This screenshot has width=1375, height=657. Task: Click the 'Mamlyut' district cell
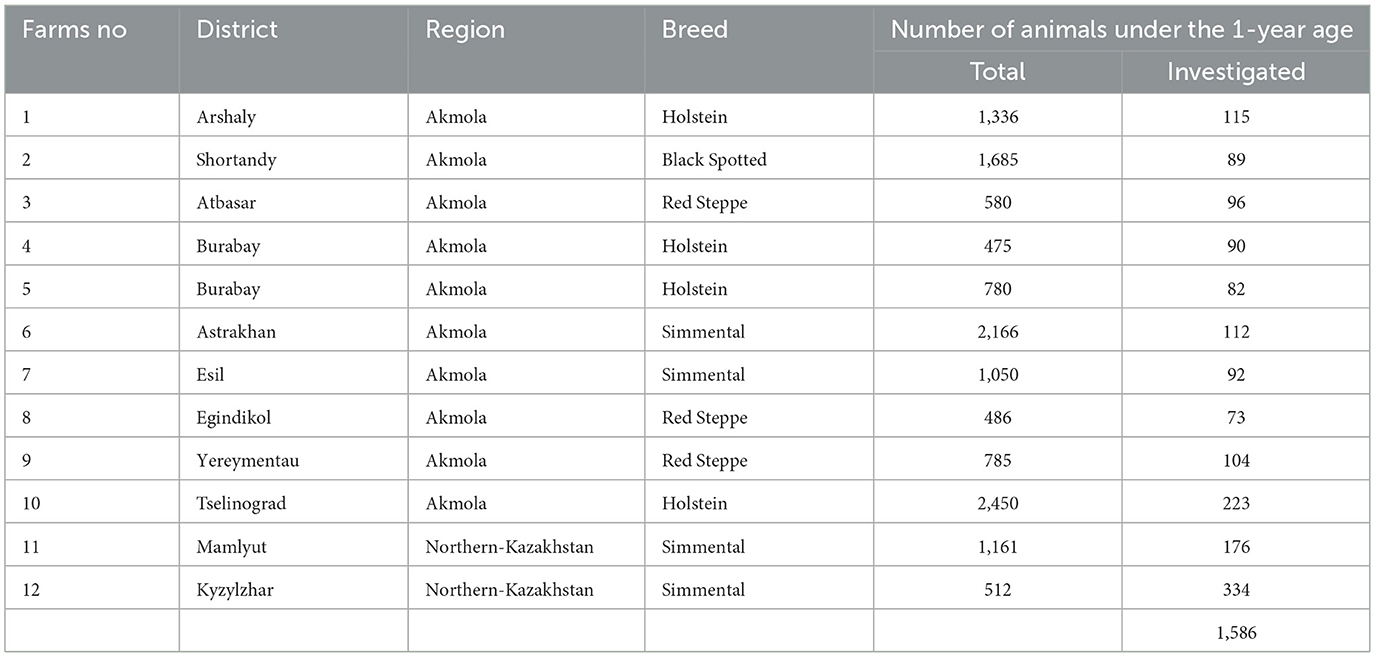[x=229, y=547]
